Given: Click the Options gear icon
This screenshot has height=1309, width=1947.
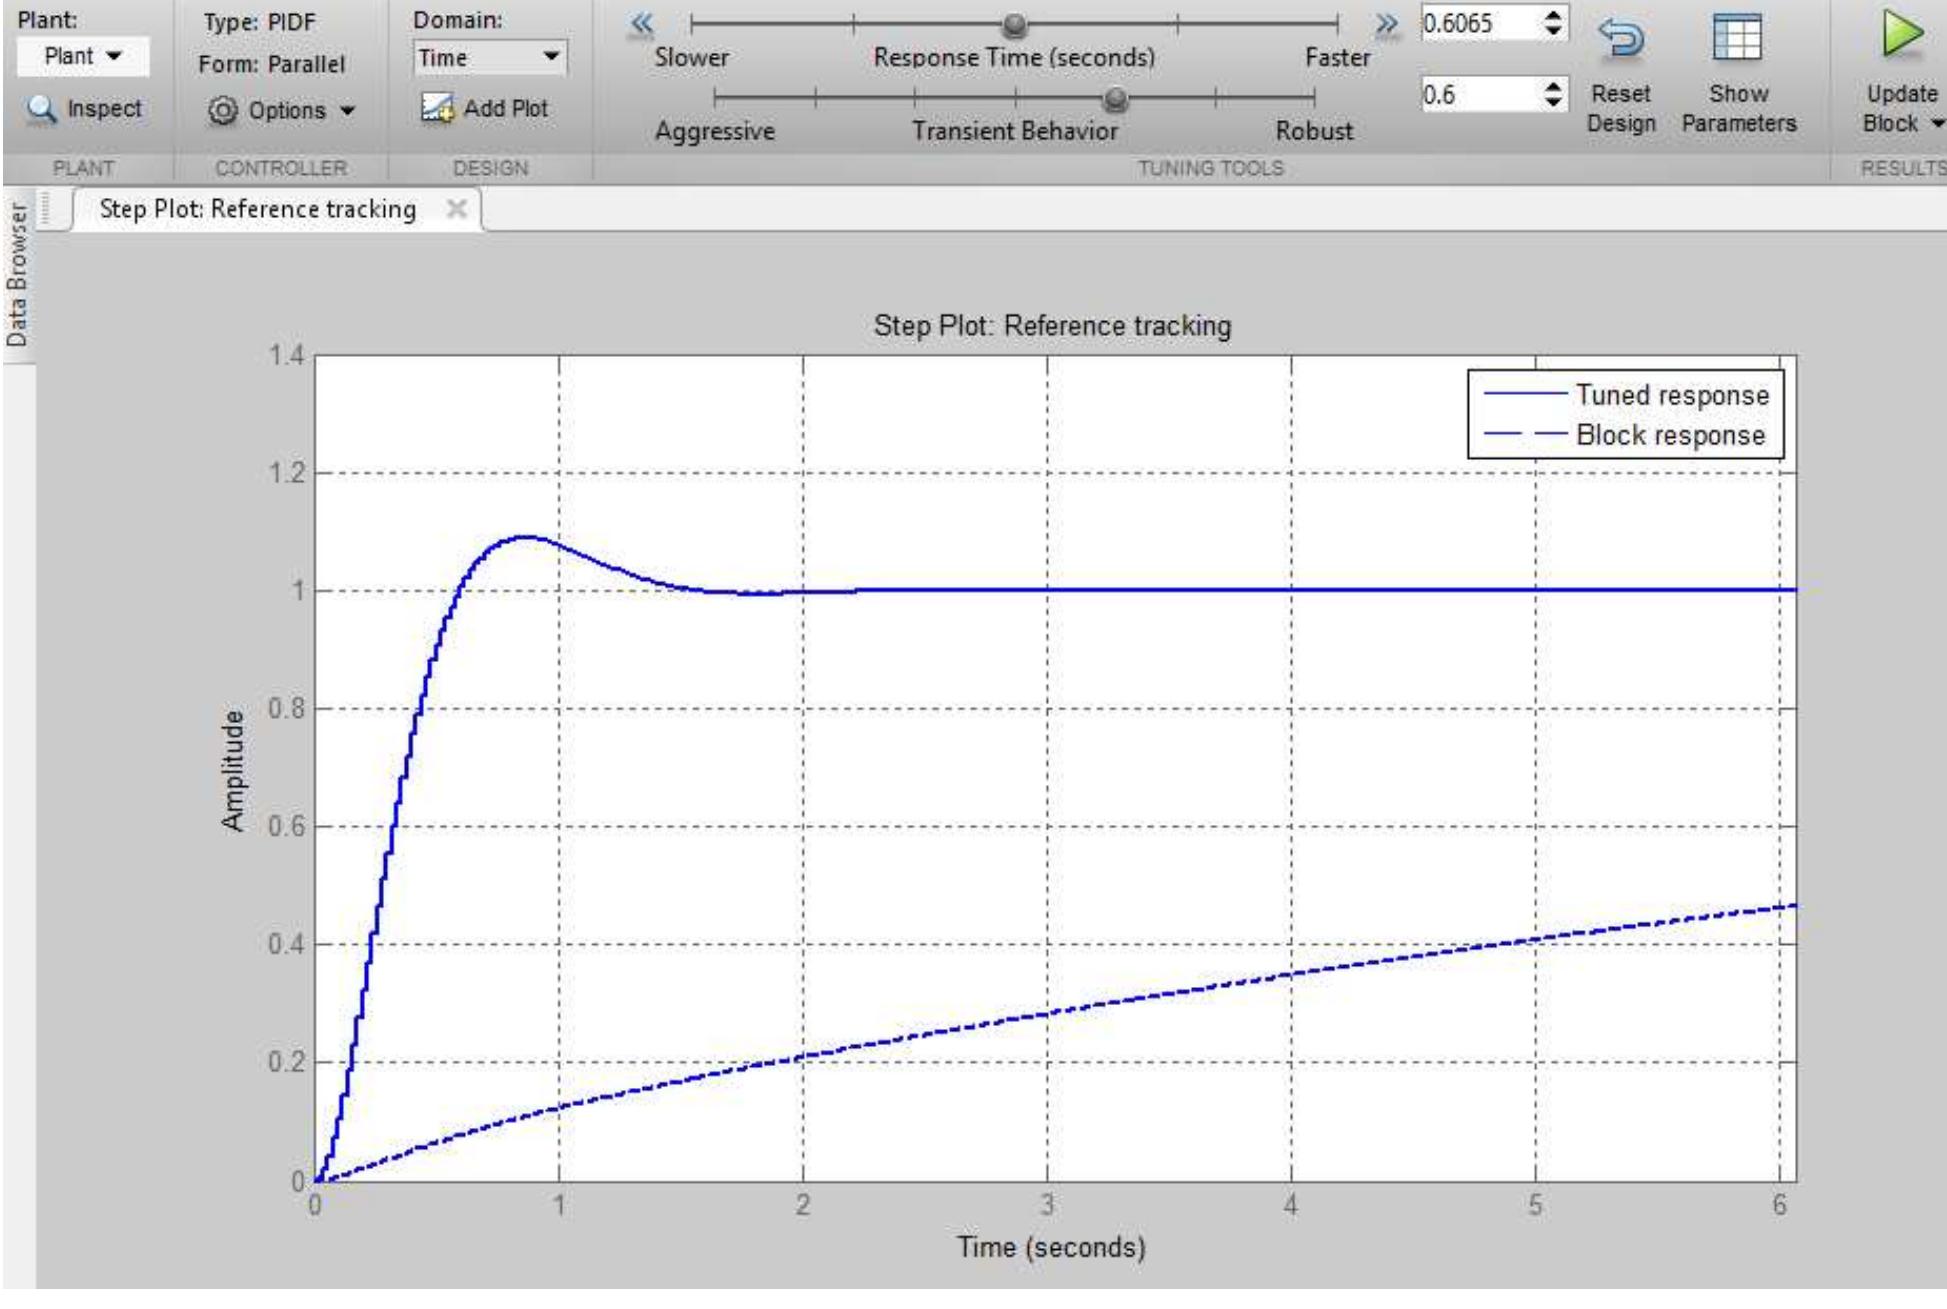Looking at the screenshot, I should tap(223, 110).
